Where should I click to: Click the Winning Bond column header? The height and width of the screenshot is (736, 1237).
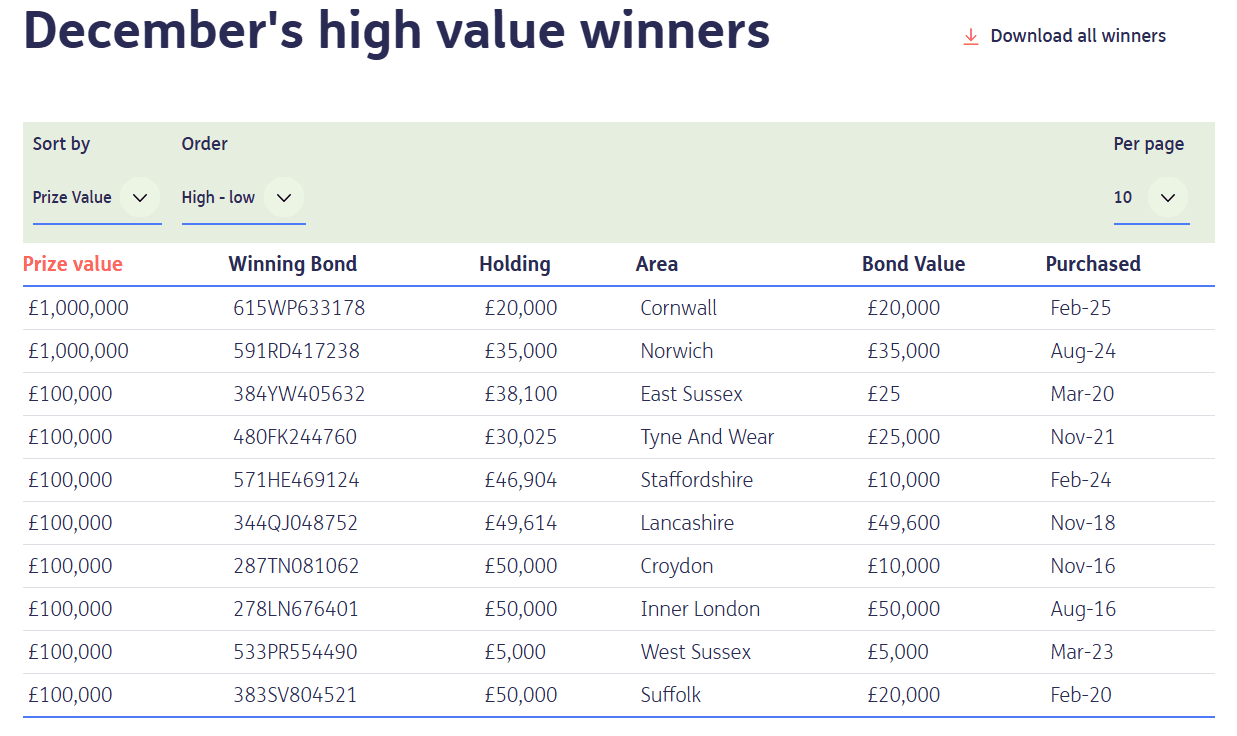coord(292,264)
